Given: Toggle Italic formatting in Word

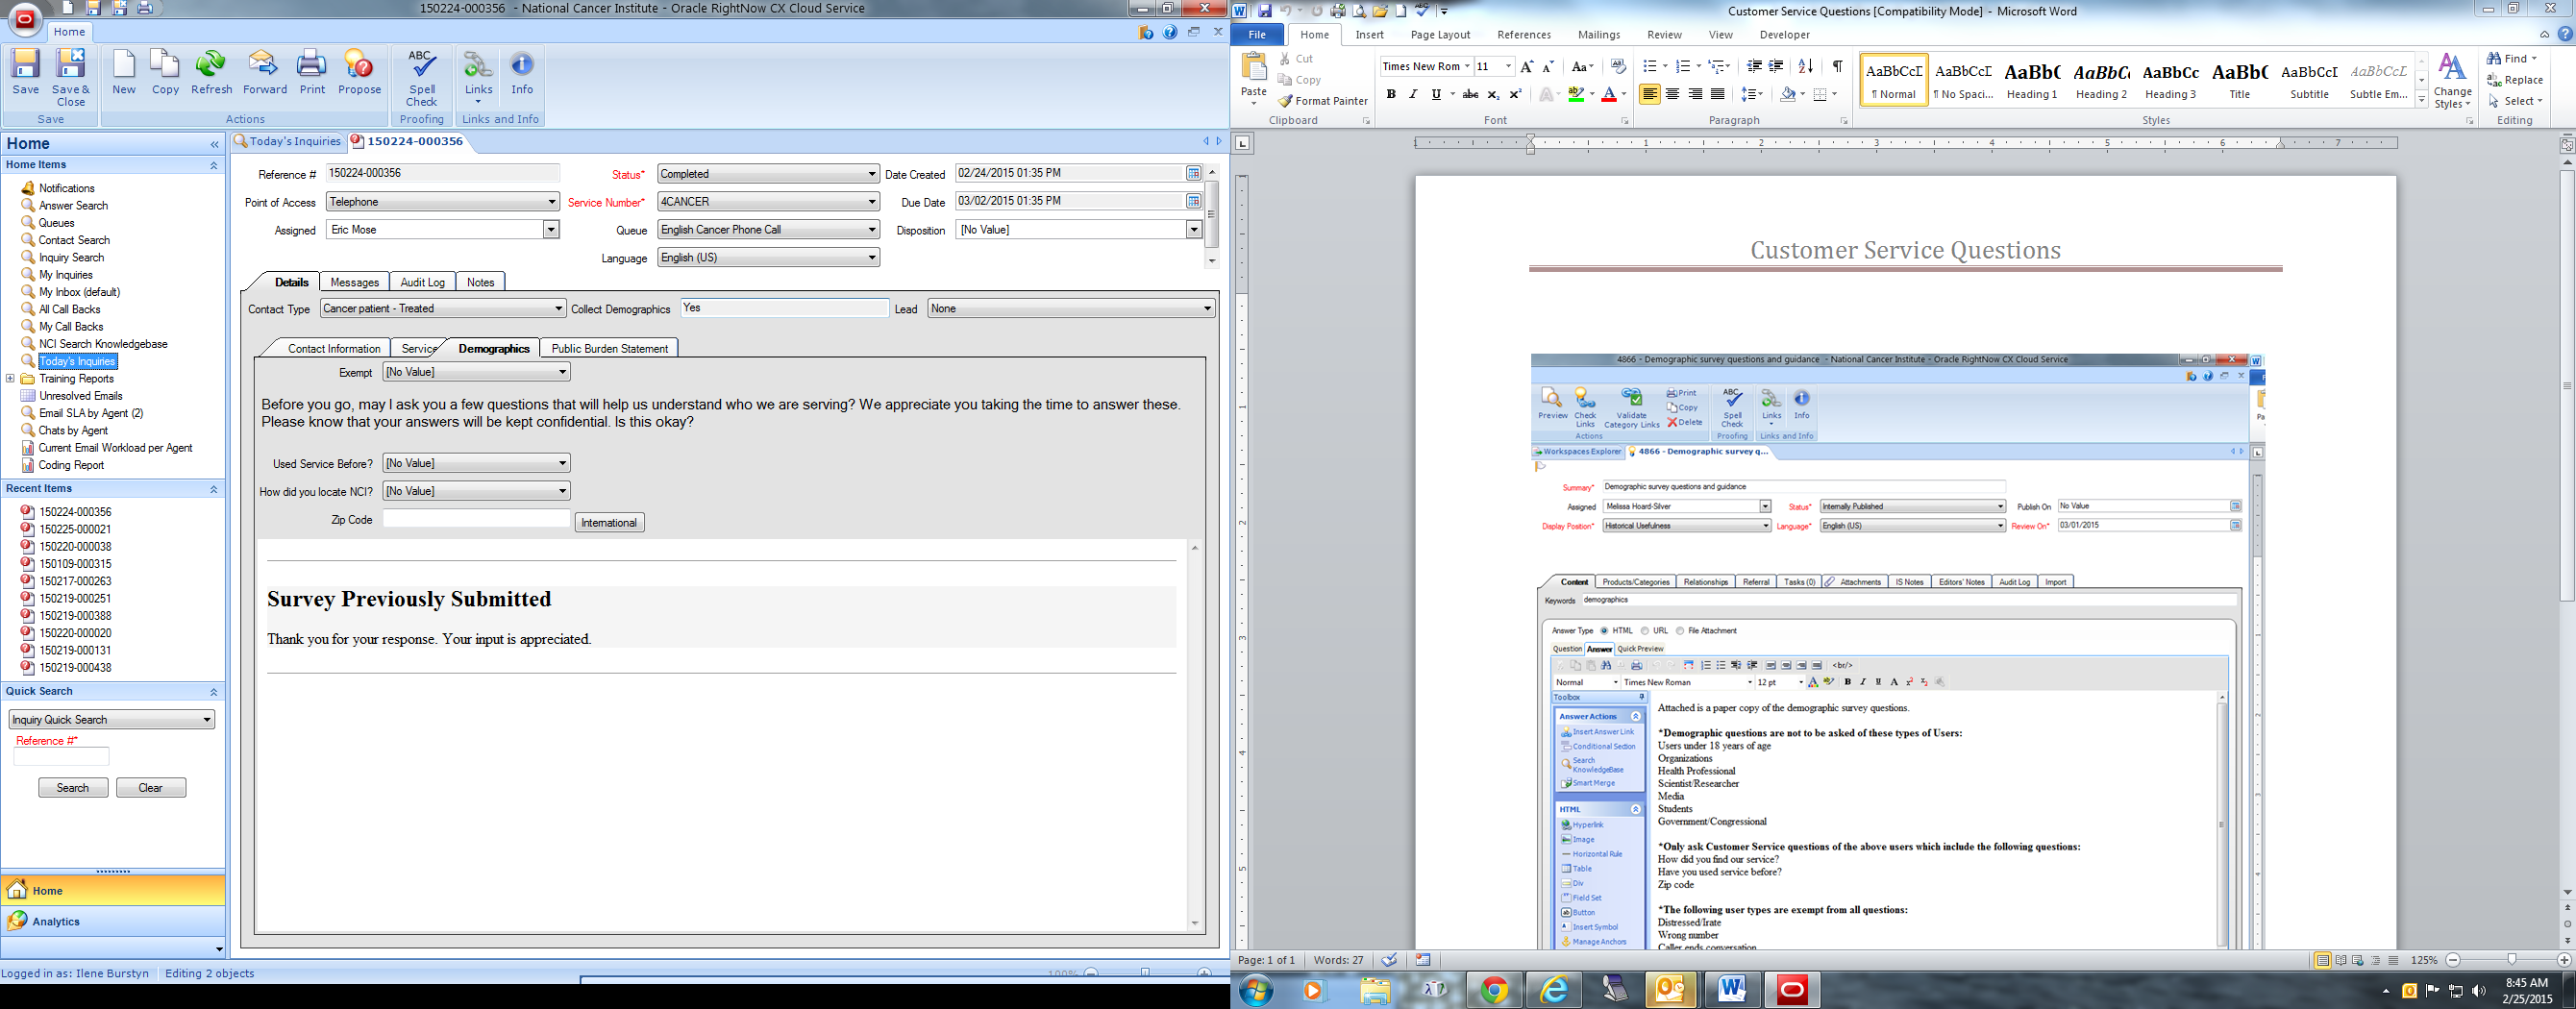Looking at the screenshot, I should coord(1412,94).
